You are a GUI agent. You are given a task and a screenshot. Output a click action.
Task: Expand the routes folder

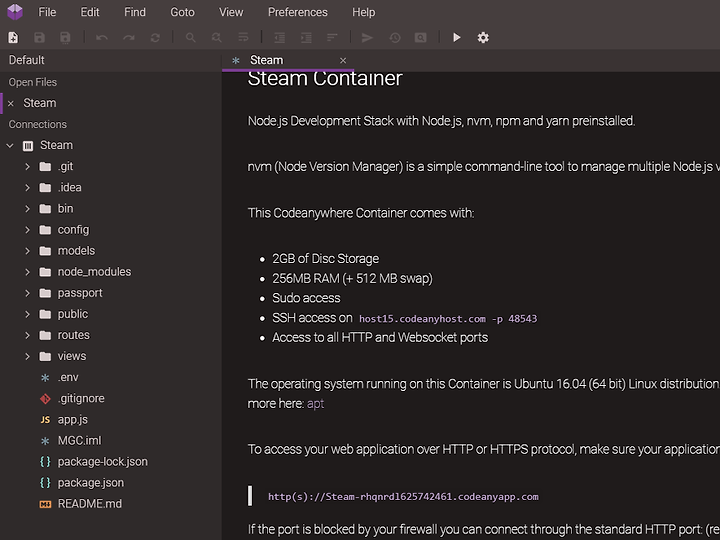pos(27,335)
